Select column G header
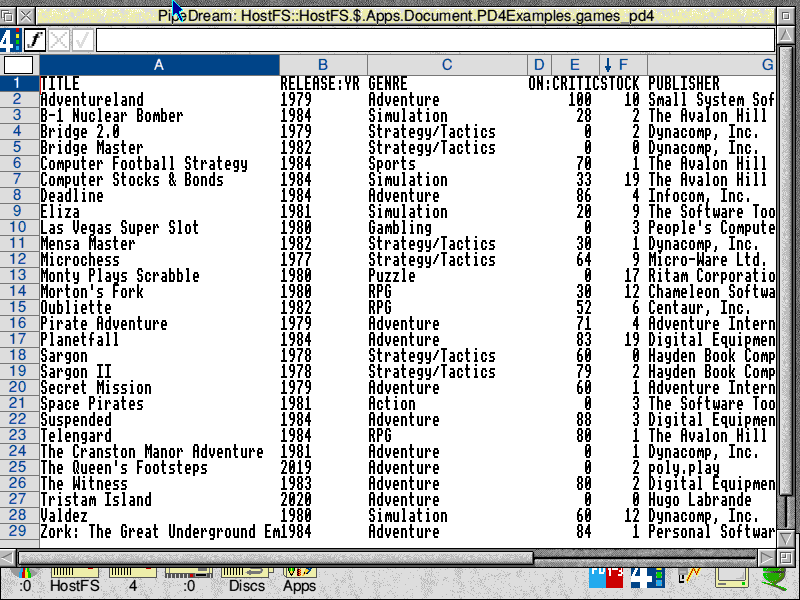The image size is (800, 600). pyautogui.click(x=712, y=65)
